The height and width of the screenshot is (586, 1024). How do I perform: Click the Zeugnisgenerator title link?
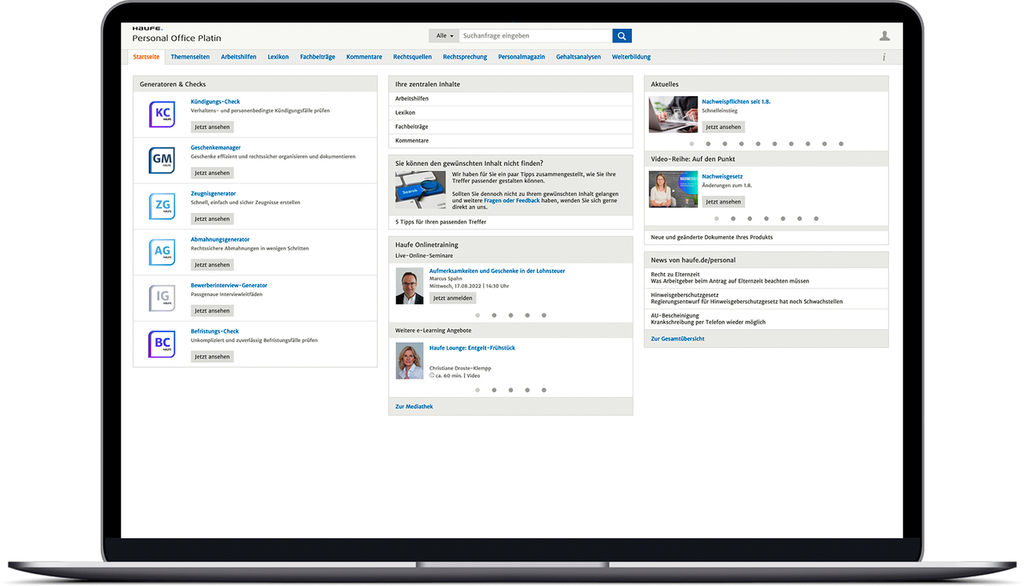pos(213,193)
